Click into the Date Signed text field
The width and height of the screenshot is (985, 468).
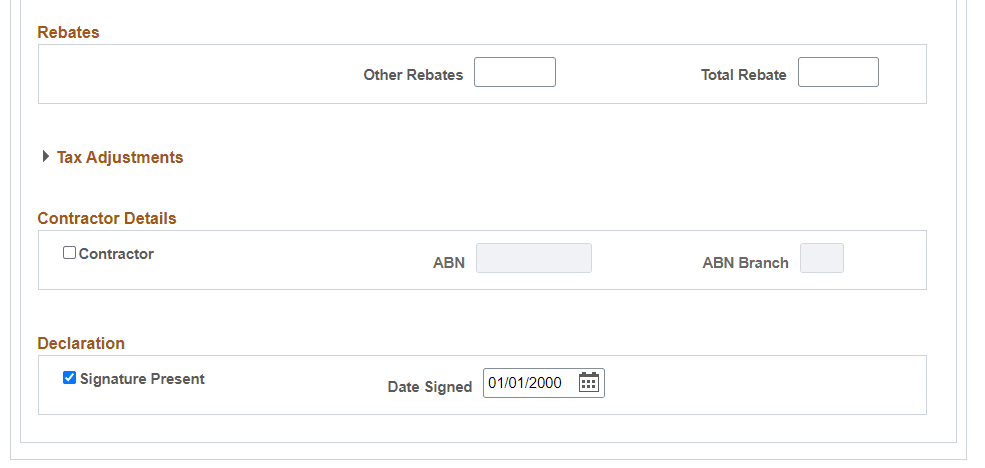coord(530,383)
